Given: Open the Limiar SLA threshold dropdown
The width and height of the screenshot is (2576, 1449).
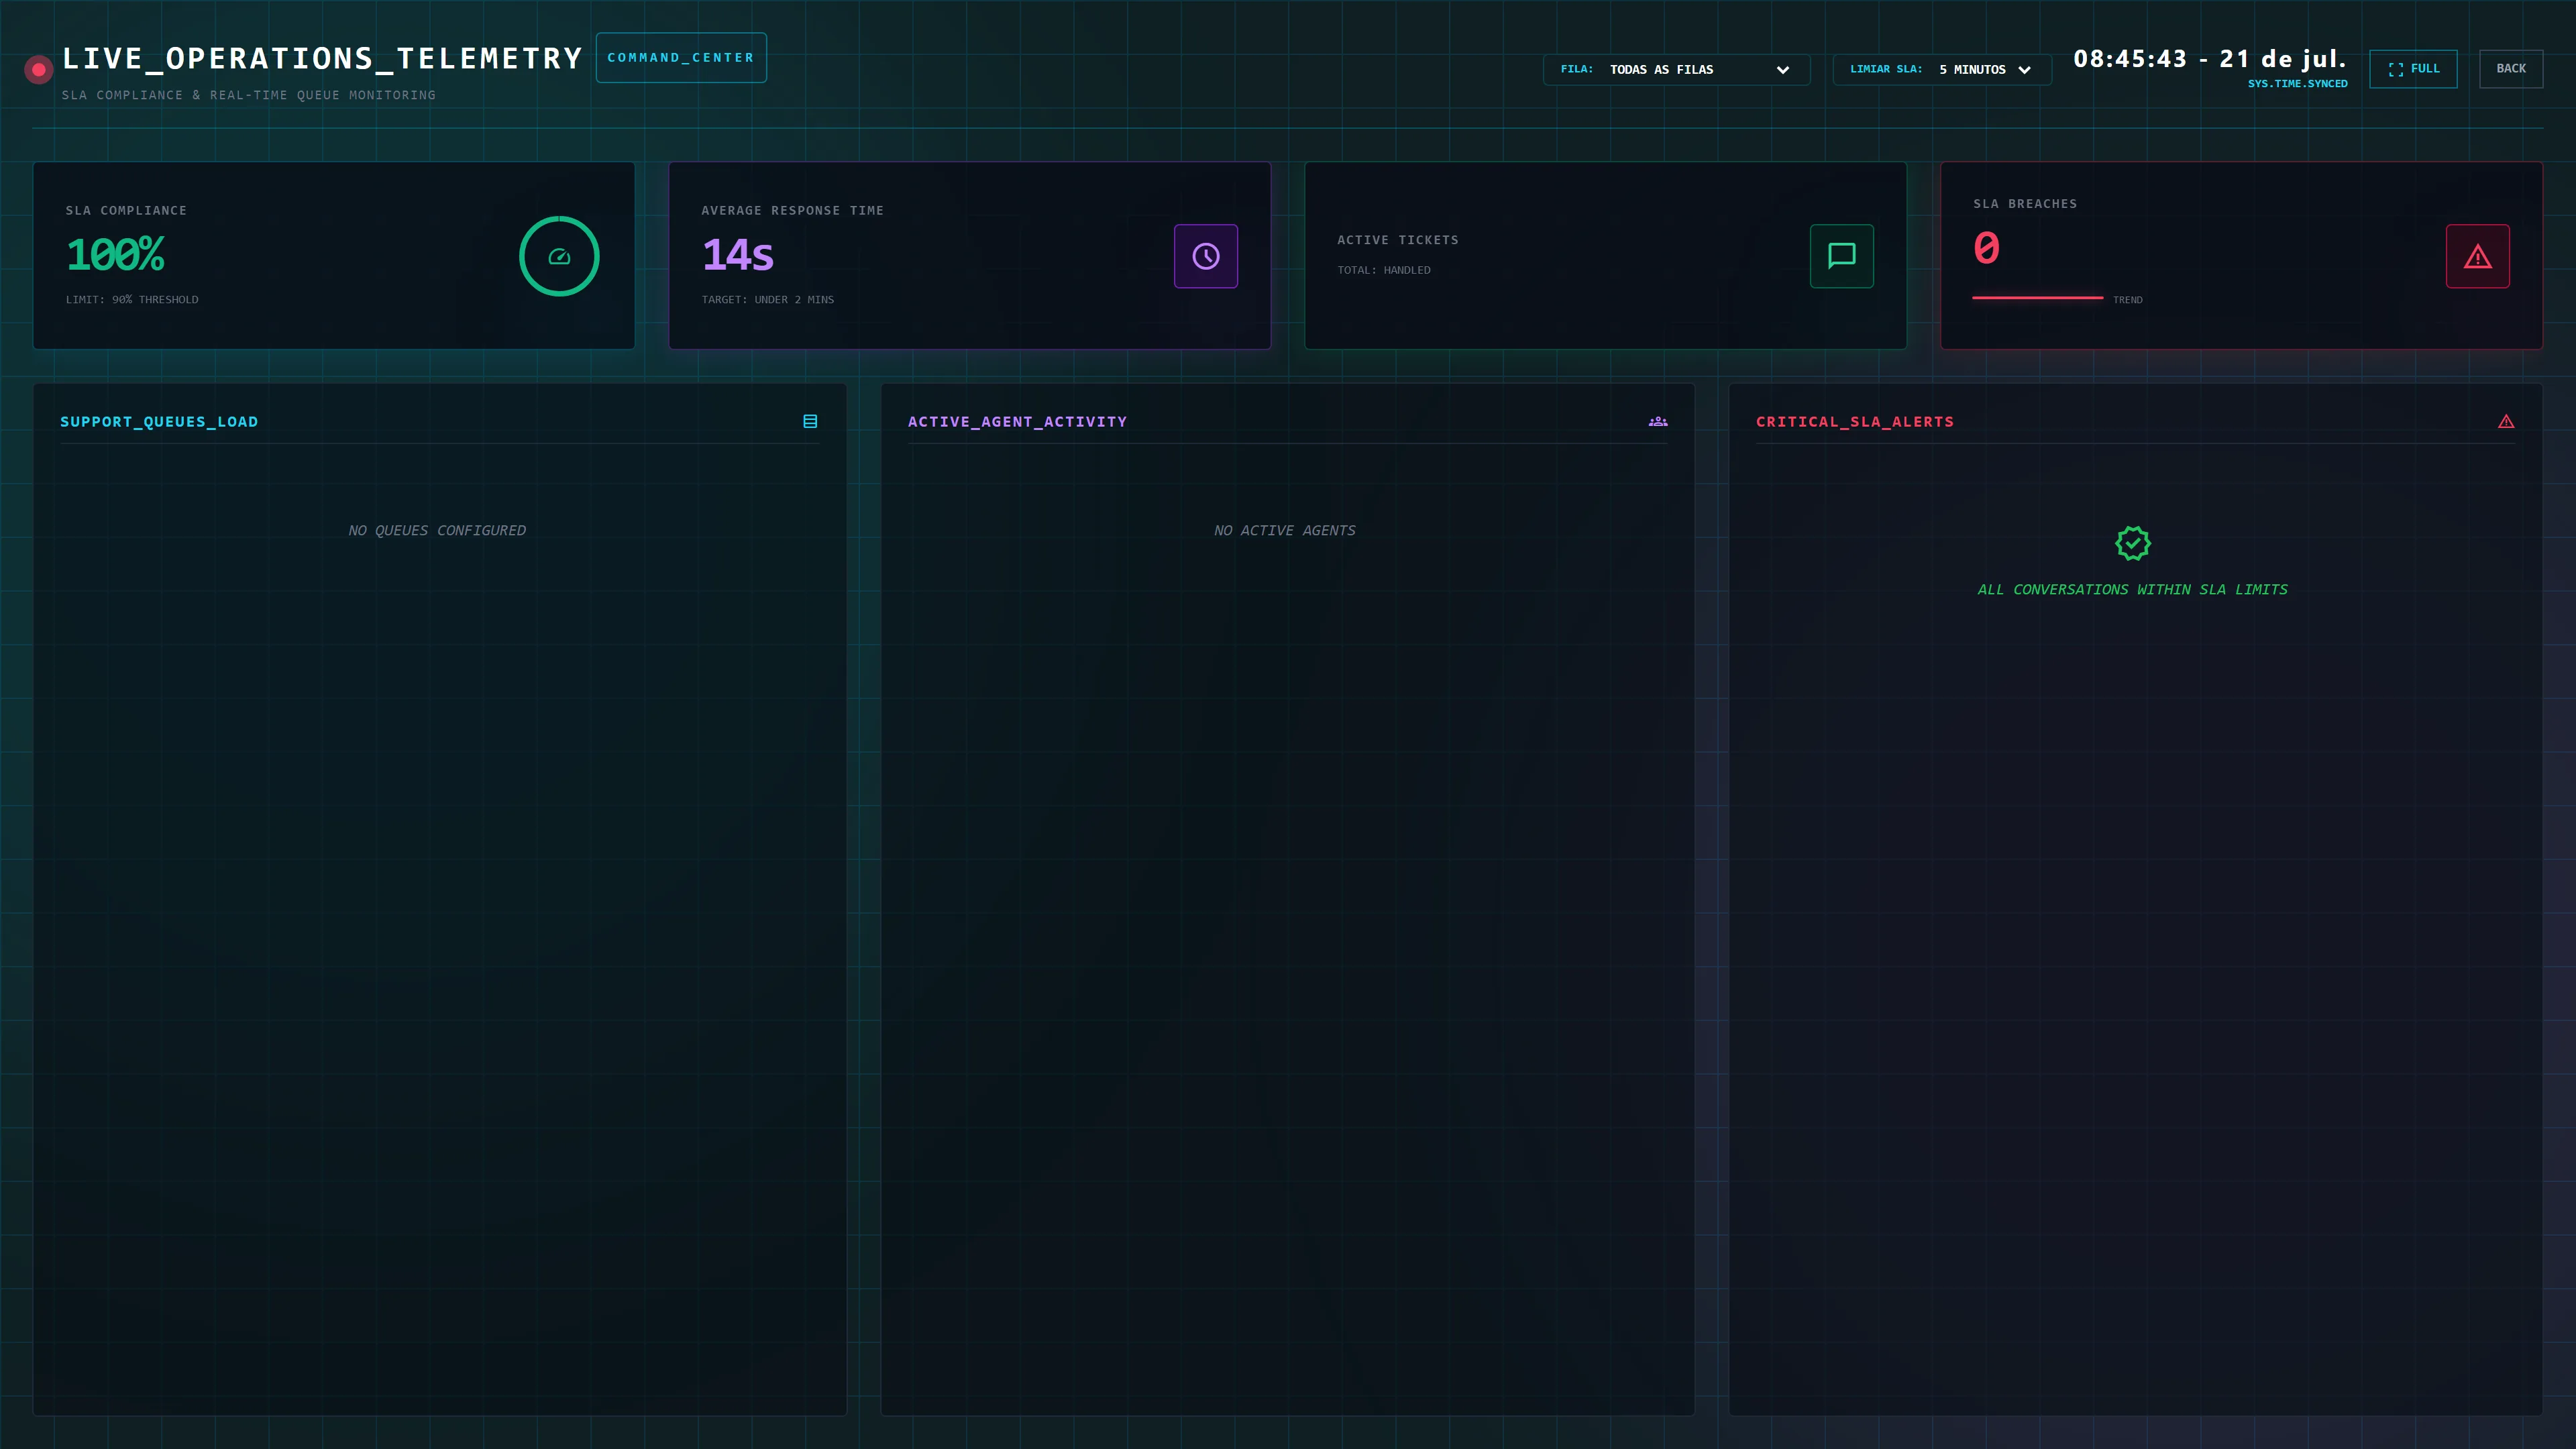Looking at the screenshot, I should coord(1941,69).
